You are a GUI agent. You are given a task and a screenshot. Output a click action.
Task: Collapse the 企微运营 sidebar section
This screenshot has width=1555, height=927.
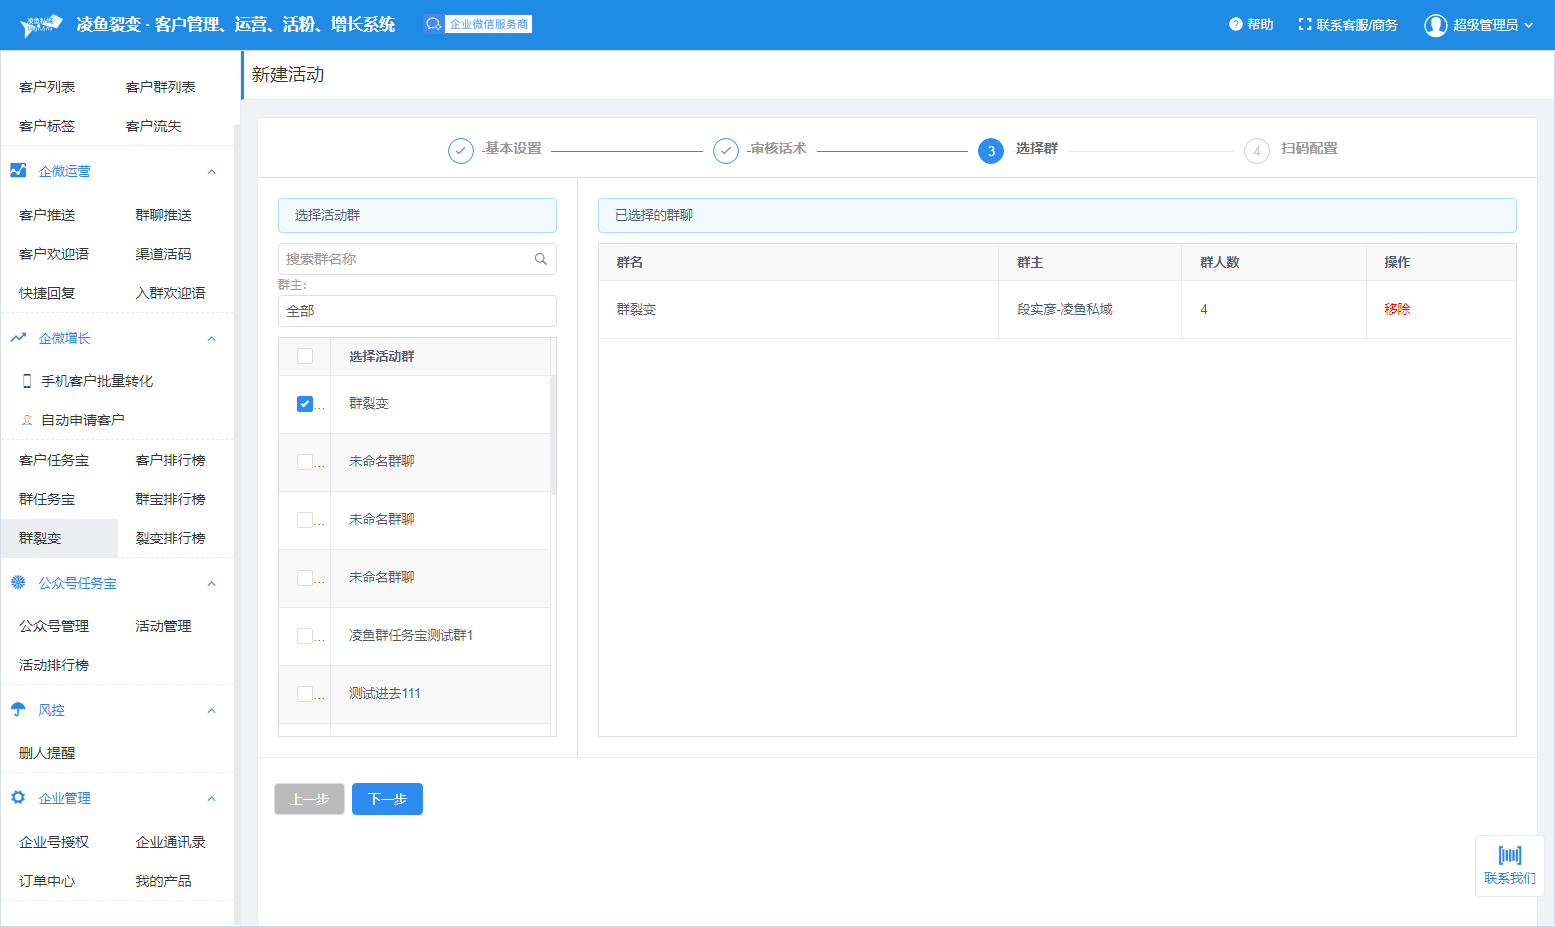click(211, 172)
